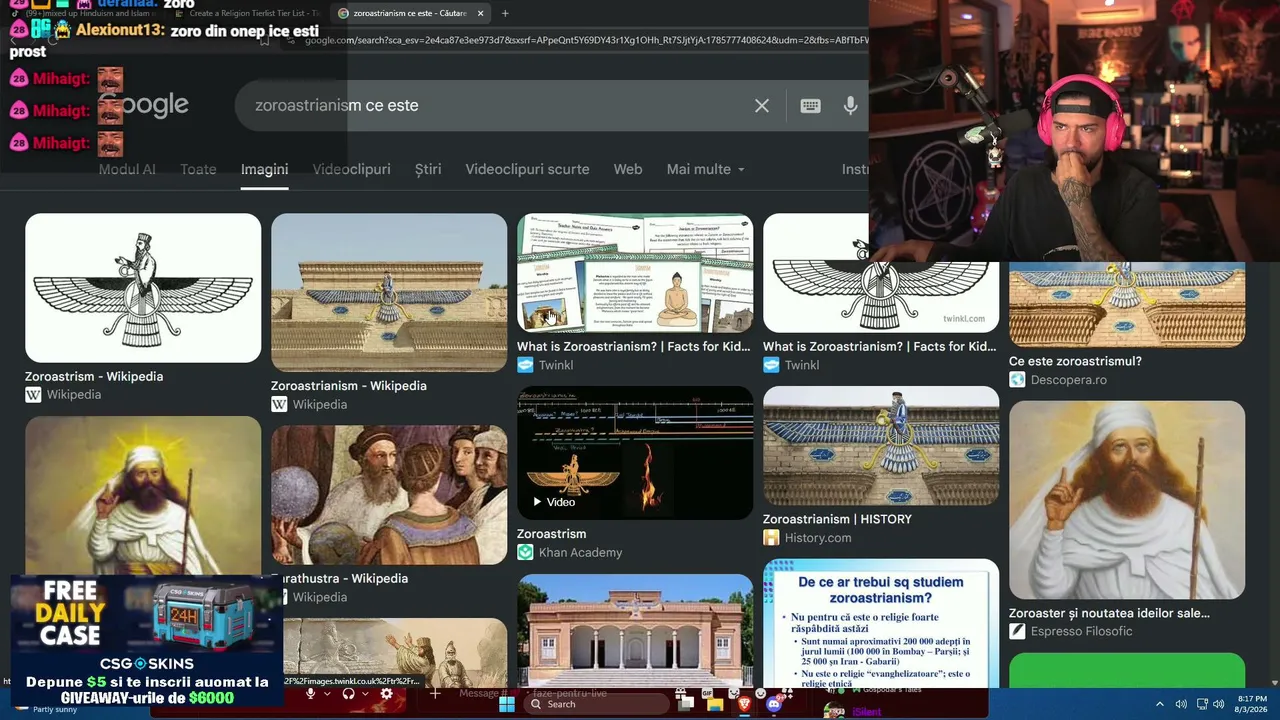
Task: Close the zoroastrianism ce este browser tab
Action: tap(481, 13)
